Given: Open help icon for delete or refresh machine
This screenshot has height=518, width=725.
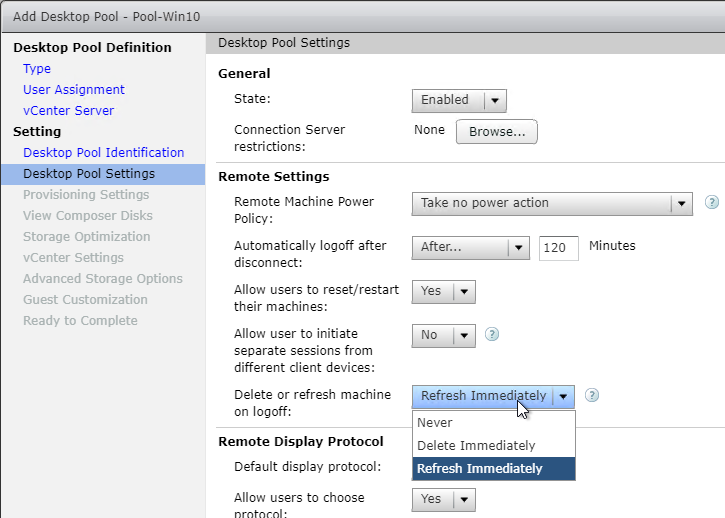Looking at the screenshot, I should pos(592,395).
